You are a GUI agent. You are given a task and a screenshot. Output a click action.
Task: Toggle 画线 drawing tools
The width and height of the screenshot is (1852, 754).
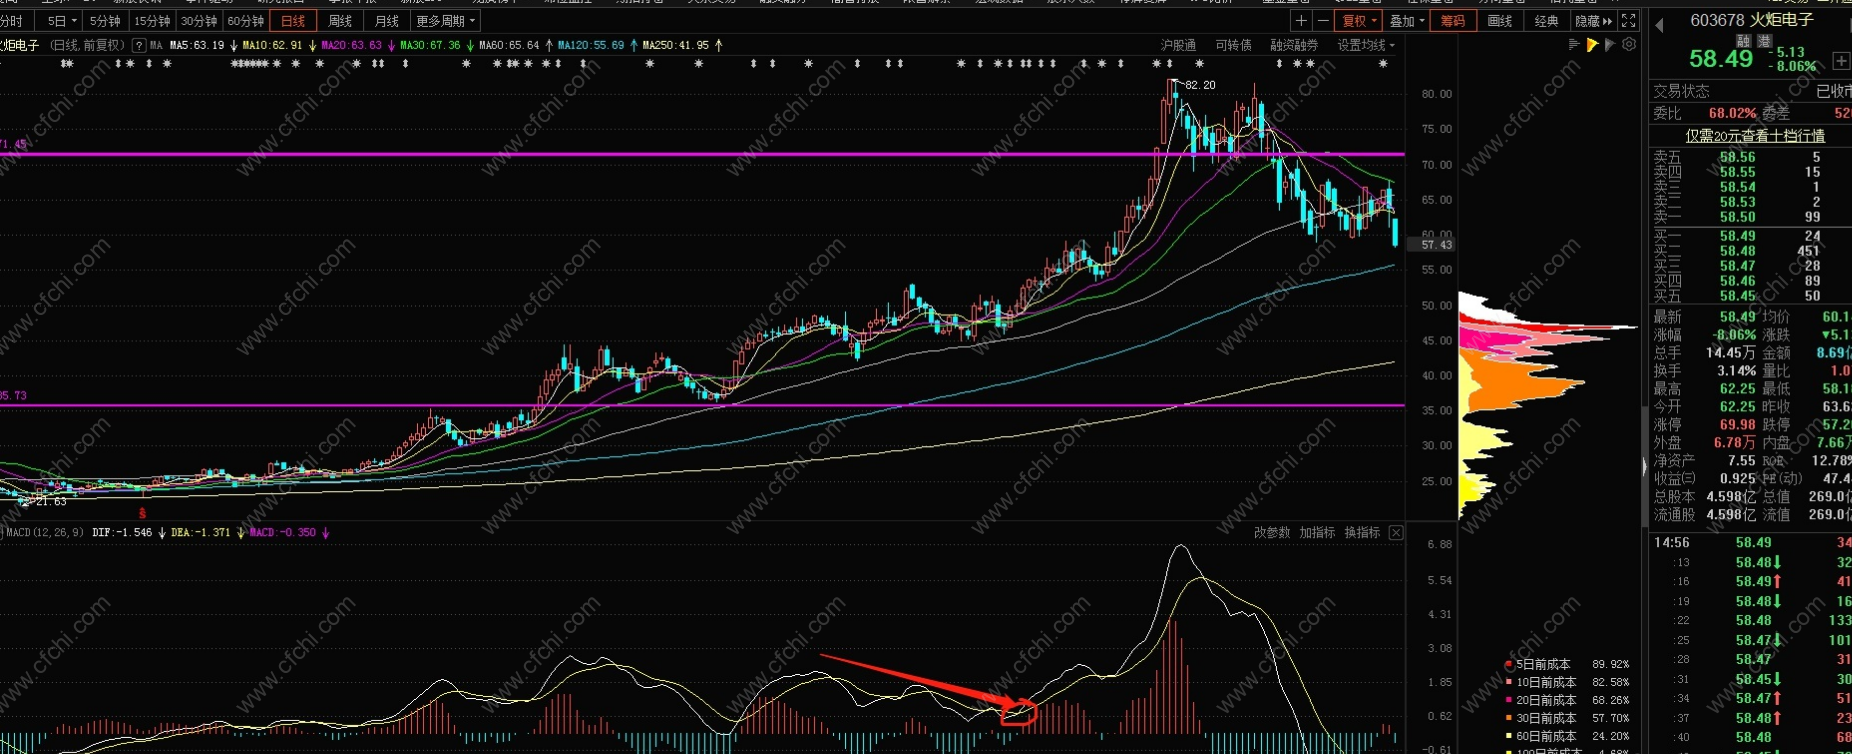(x=1500, y=21)
